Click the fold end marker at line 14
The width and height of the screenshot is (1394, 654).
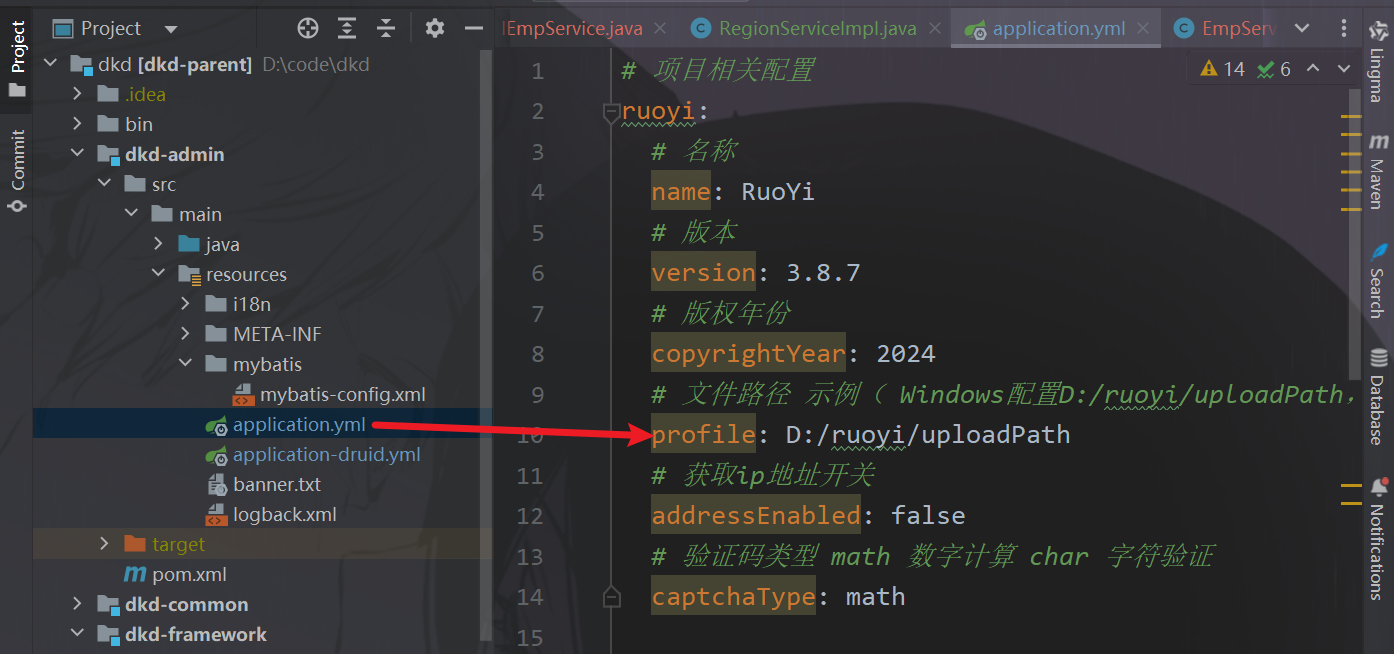[x=611, y=597]
